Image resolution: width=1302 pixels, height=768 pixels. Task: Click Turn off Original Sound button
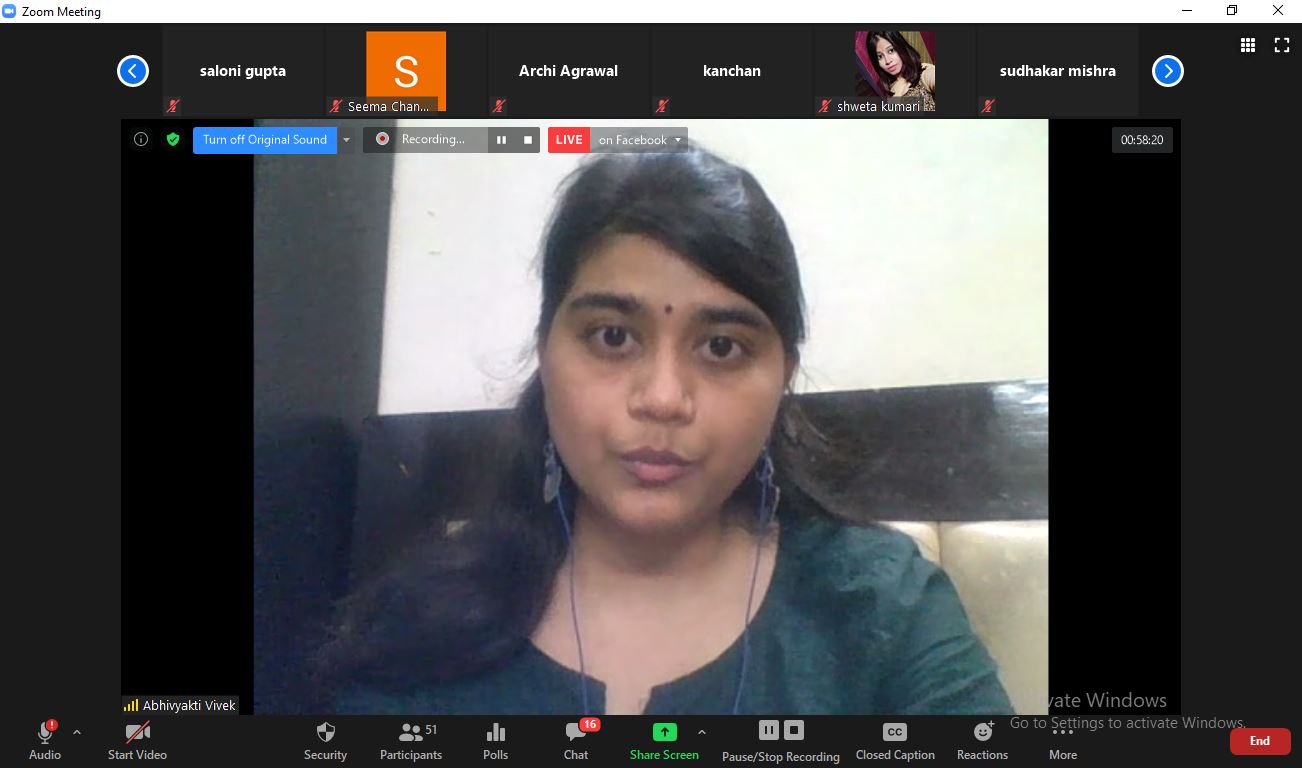(x=265, y=140)
